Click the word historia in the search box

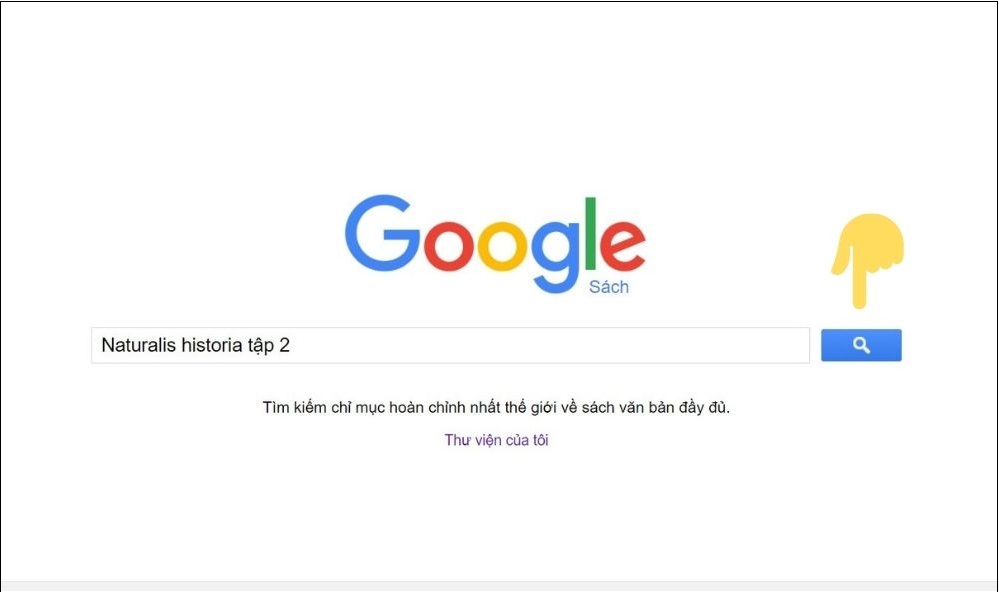tap(212, 345)
